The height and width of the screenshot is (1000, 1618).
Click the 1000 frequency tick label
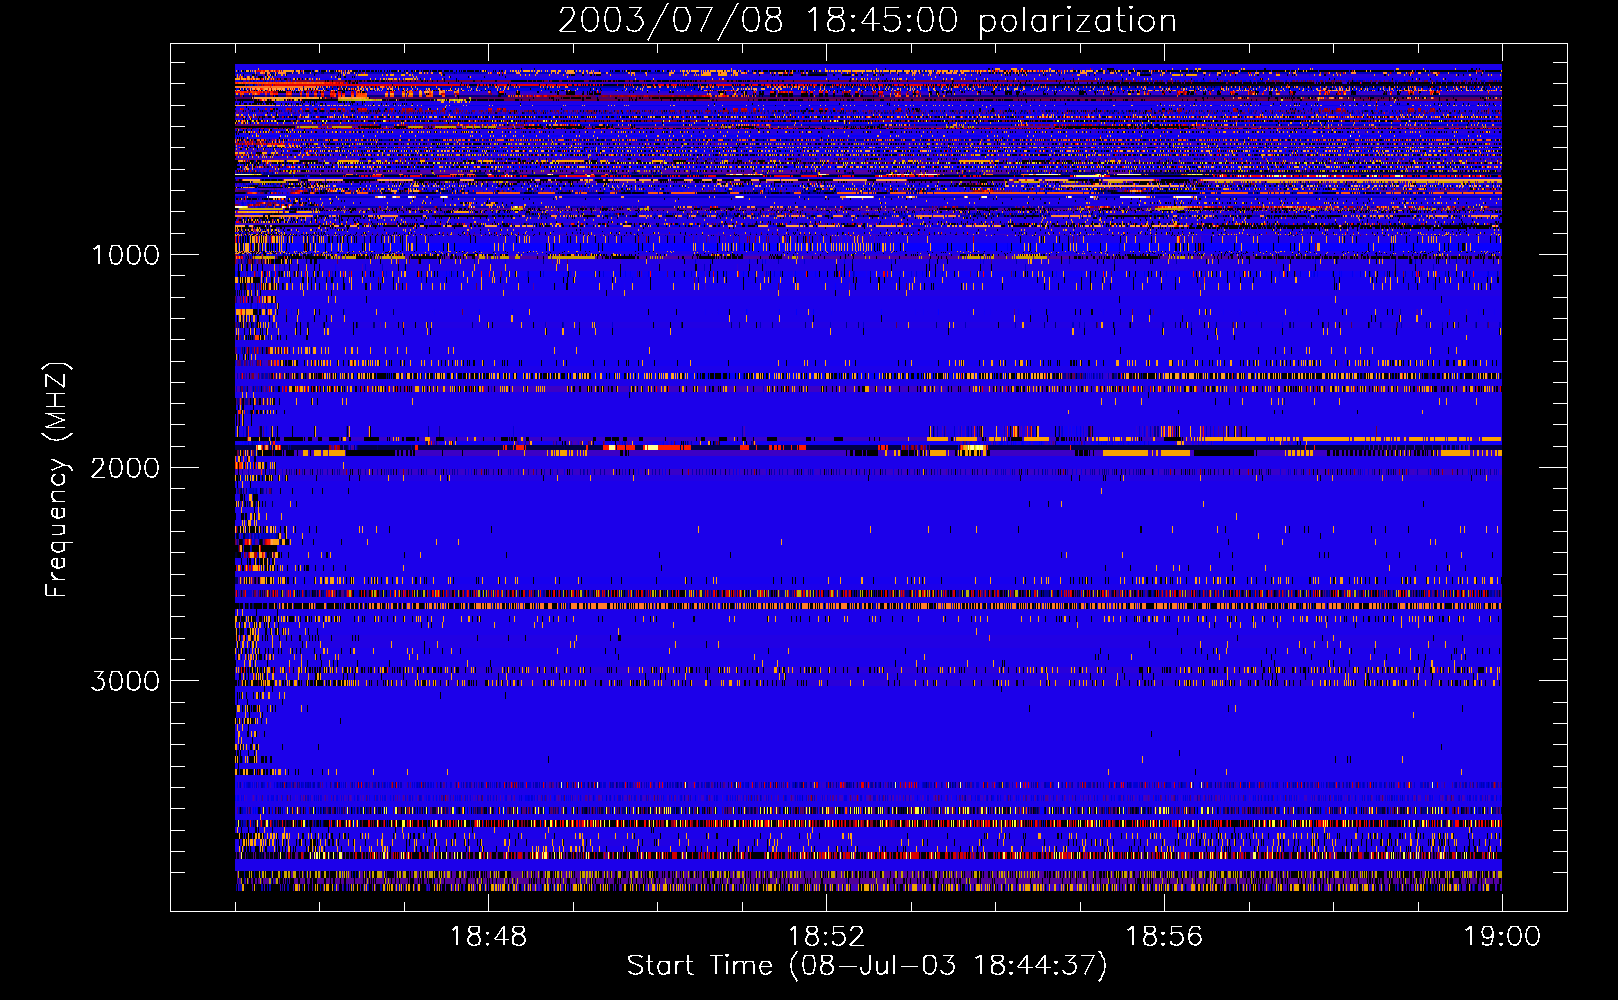click(x=125, y=255)
